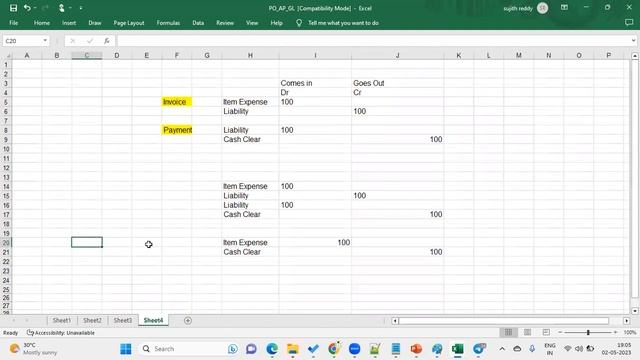Viewport: 640px width, 360px height.
Task: Select column C header
Action: click(87, 55)
